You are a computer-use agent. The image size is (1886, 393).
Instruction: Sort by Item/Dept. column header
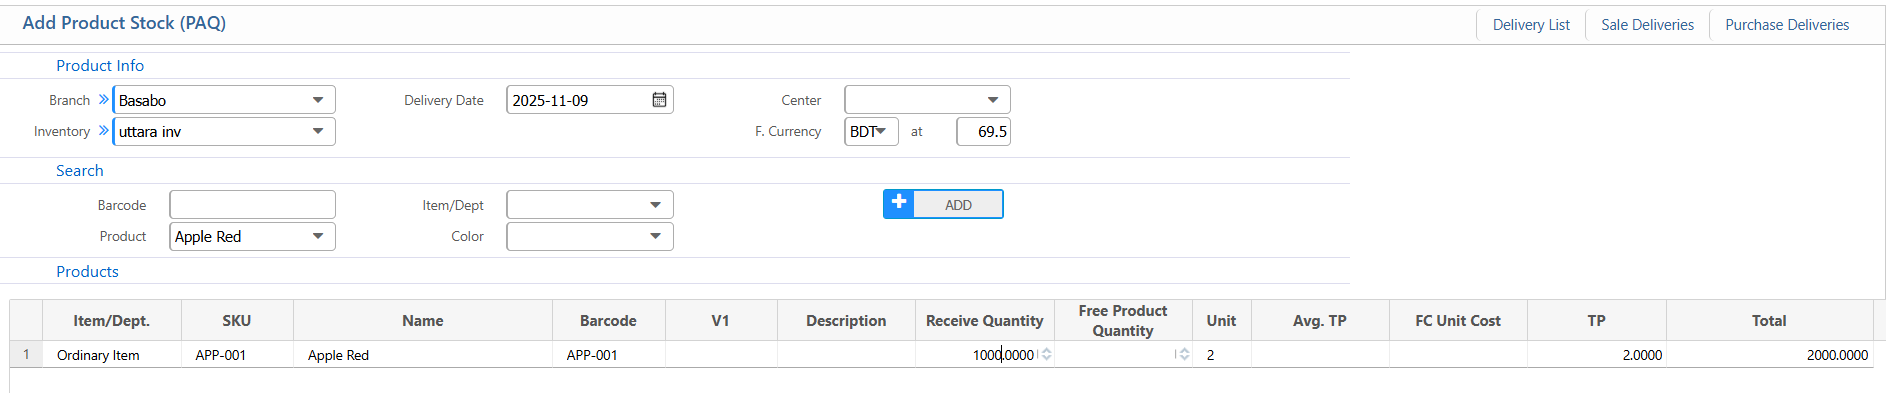pyautogui.click(x=111, y=321)
